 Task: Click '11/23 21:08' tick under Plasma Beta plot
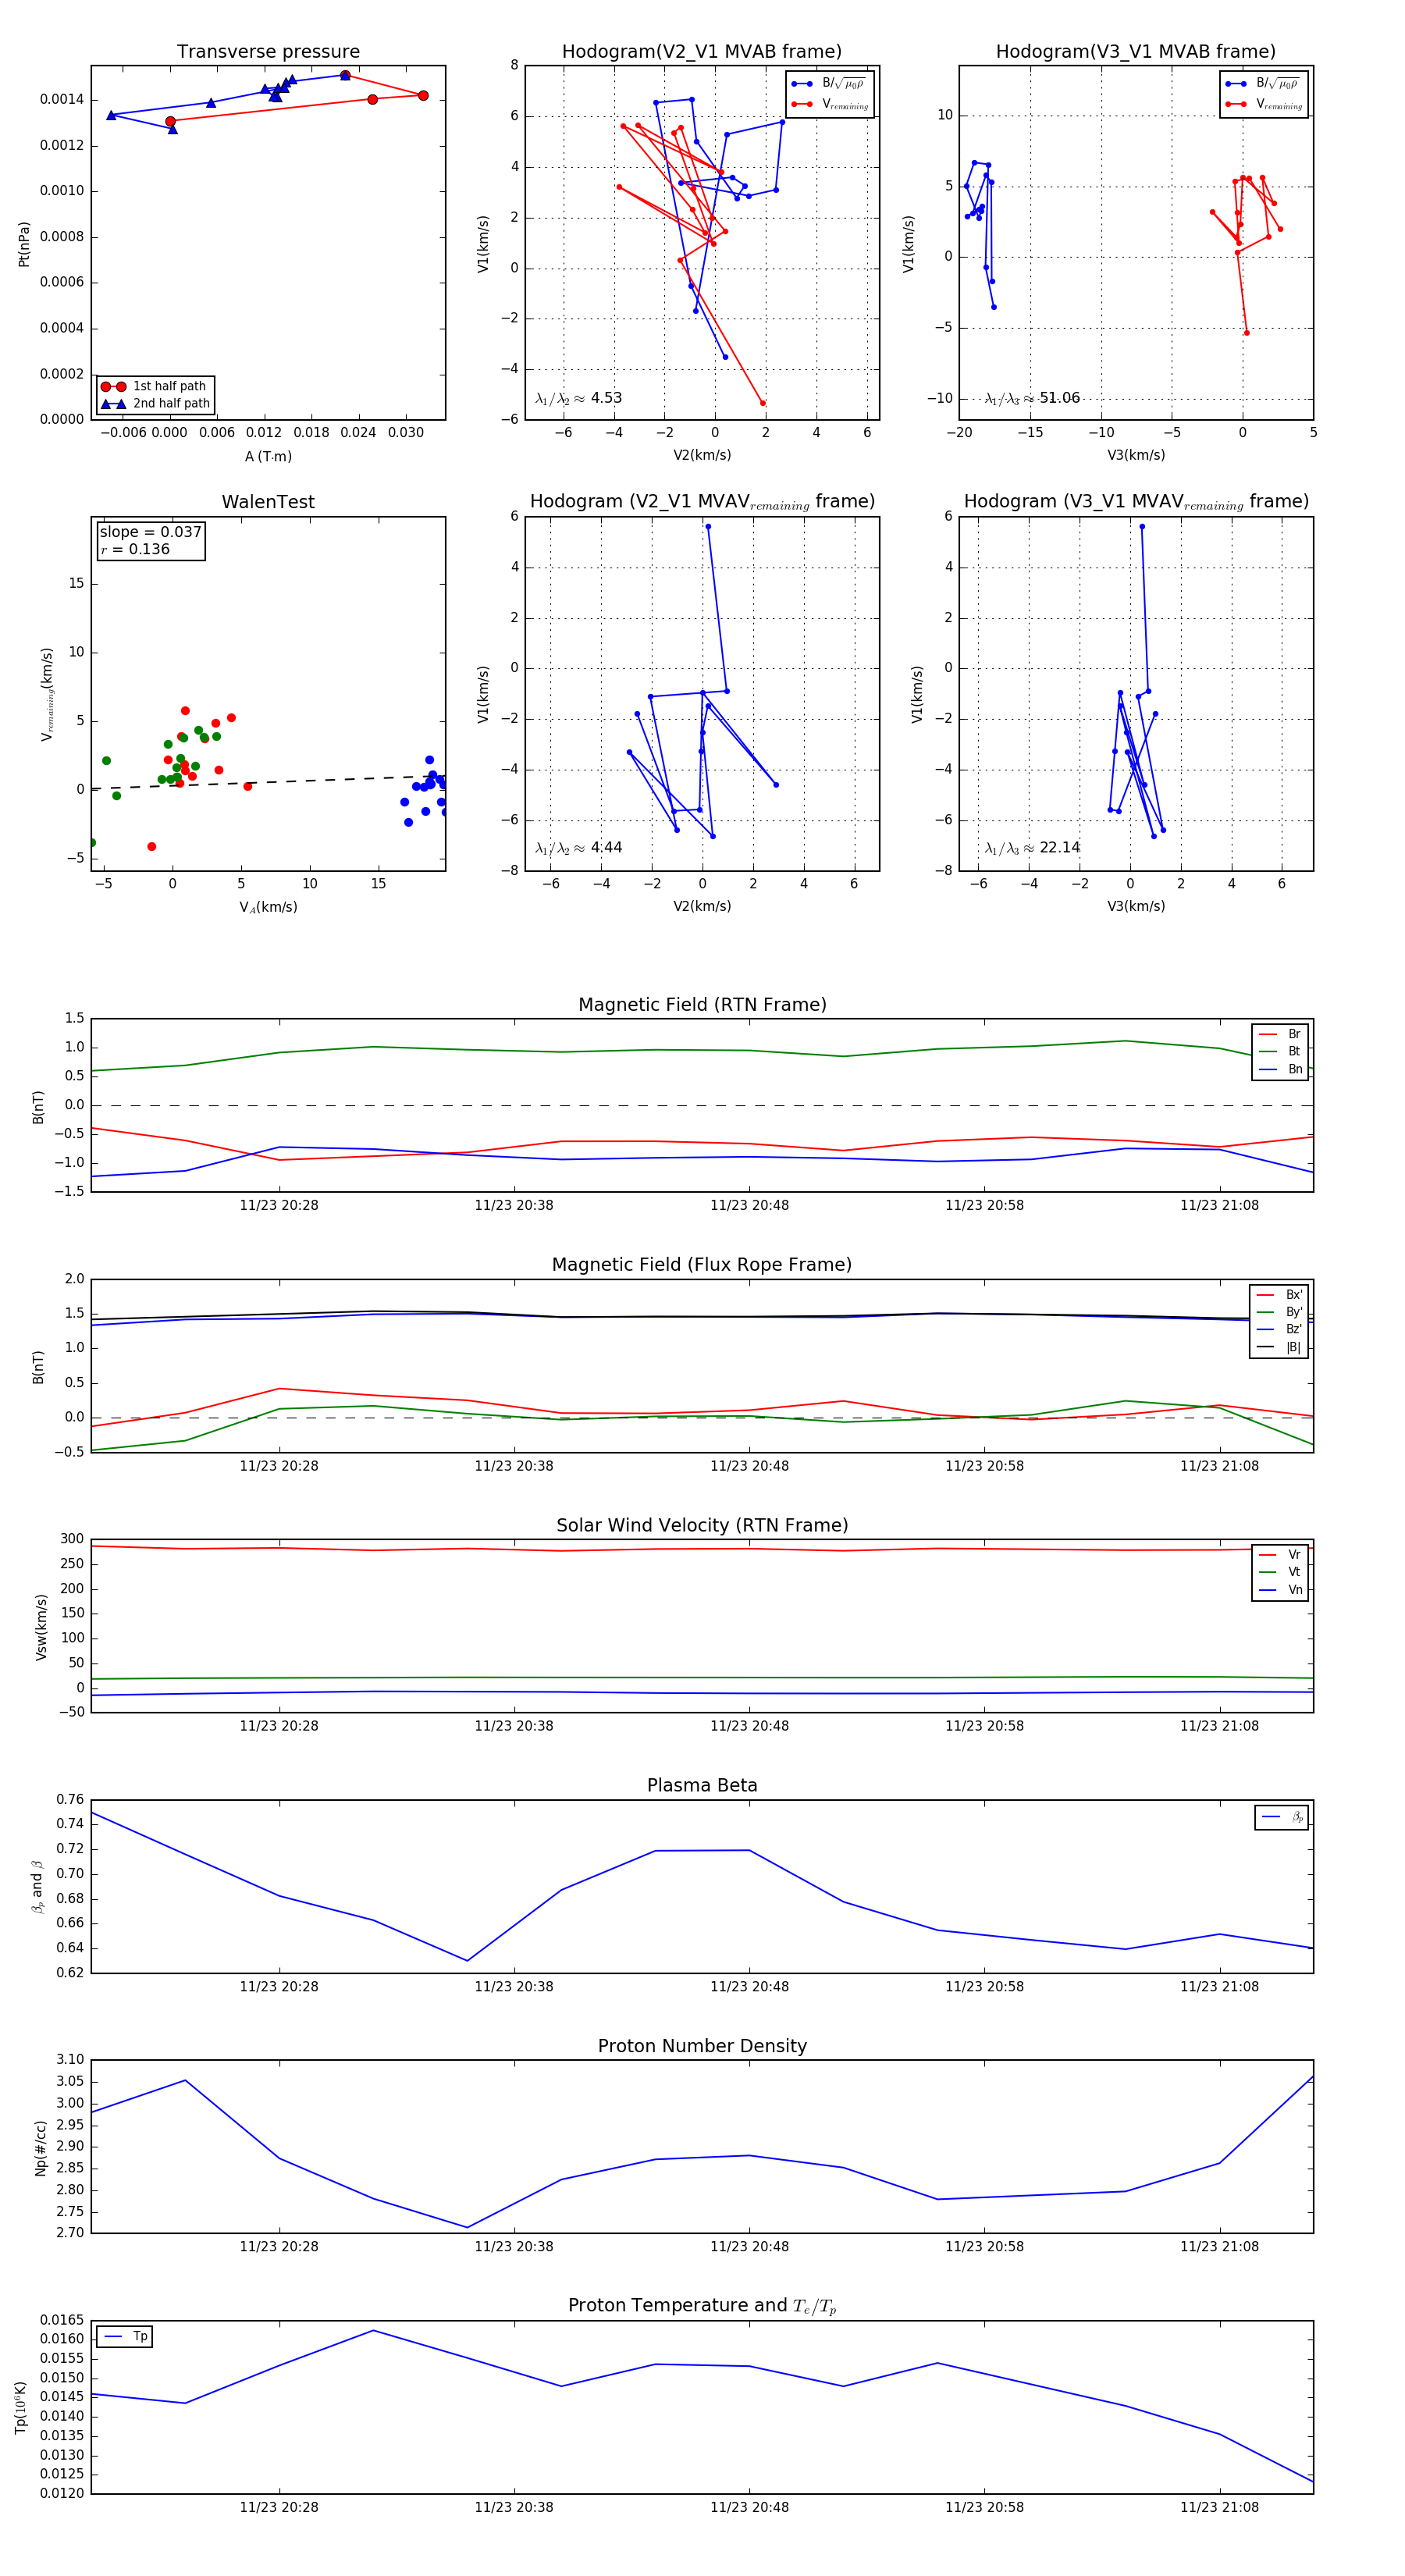[1219, 1986]
